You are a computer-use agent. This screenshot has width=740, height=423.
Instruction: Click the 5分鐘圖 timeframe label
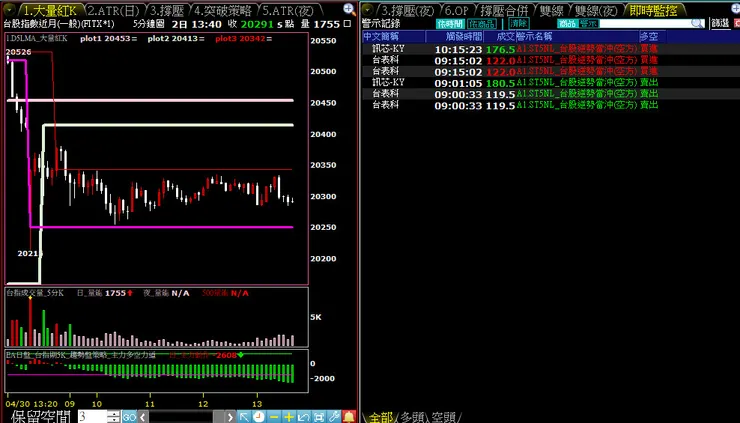[x=148, y=24]
